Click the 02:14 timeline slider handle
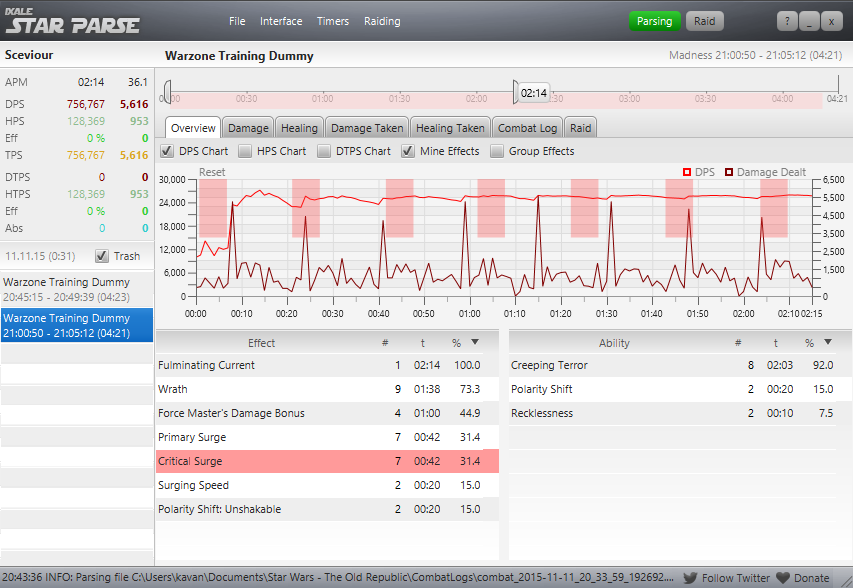The width and height of the screenshot is (853, 588). click(x=516, y=92)
